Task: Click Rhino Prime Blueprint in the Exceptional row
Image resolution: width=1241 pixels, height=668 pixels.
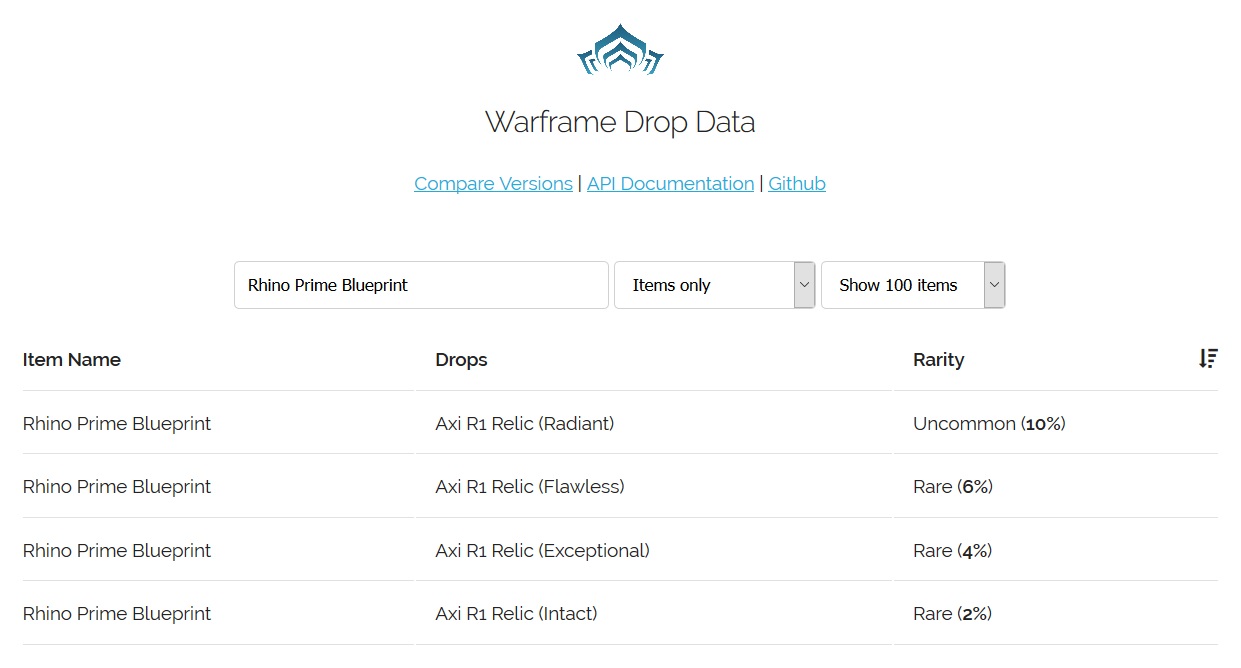Action: point(117,551)
